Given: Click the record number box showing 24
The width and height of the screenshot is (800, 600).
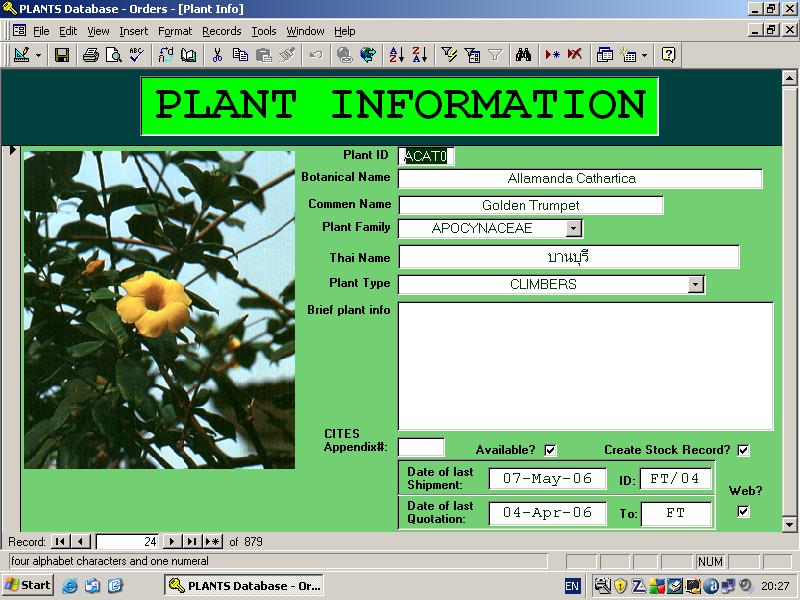Looking at the screenshot, I should point(128,541).
